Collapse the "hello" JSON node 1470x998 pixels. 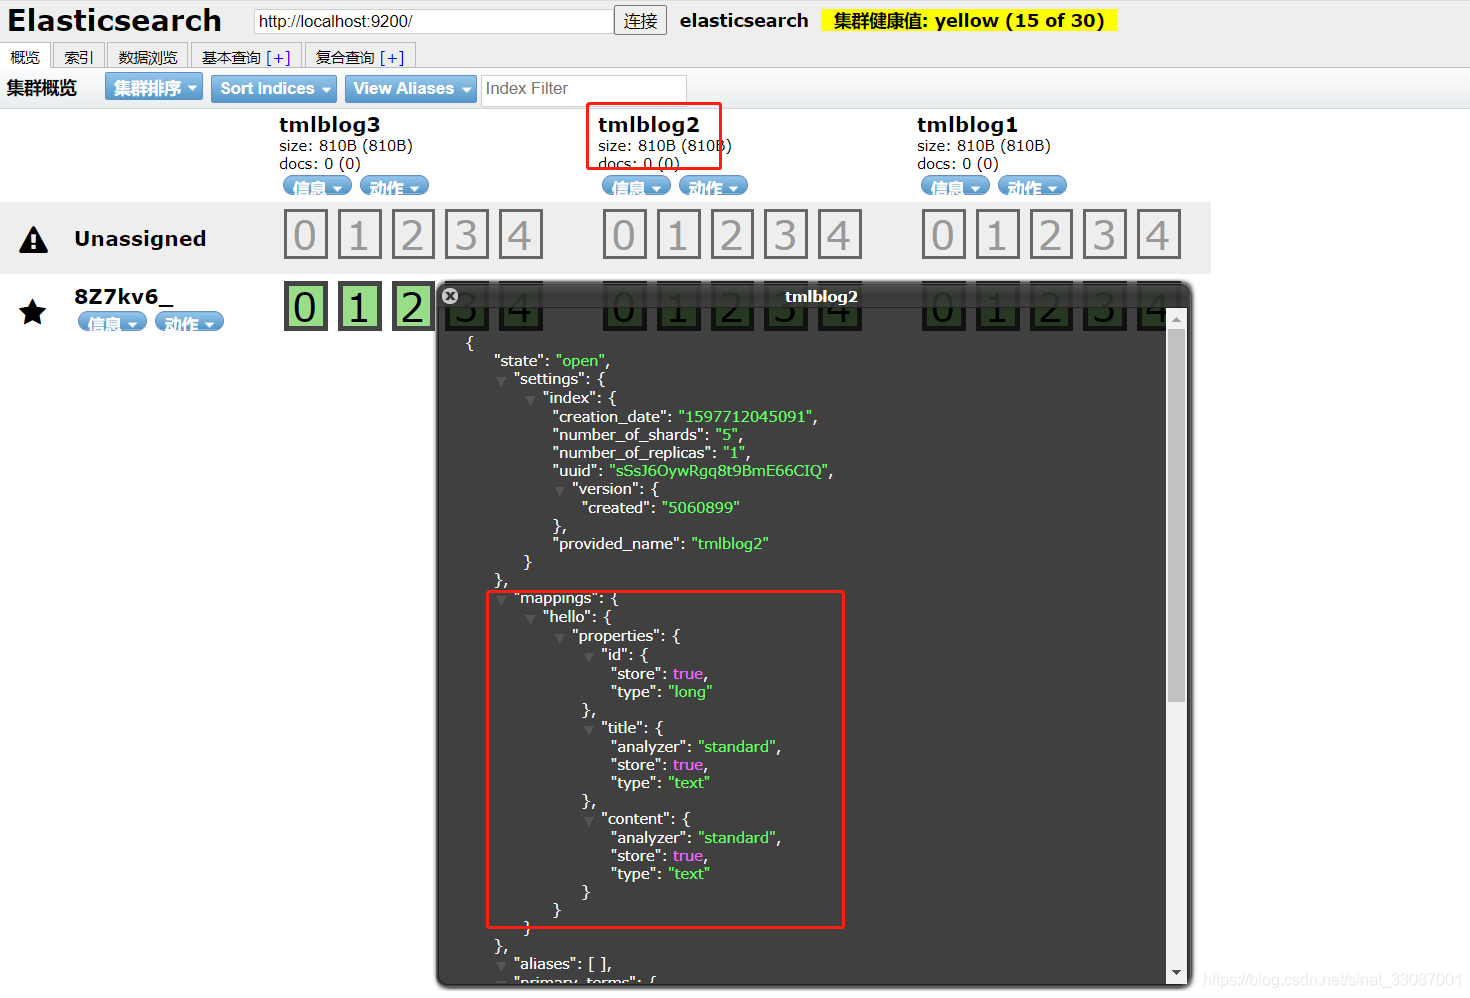pyautogui.click(x=531, y=618)
